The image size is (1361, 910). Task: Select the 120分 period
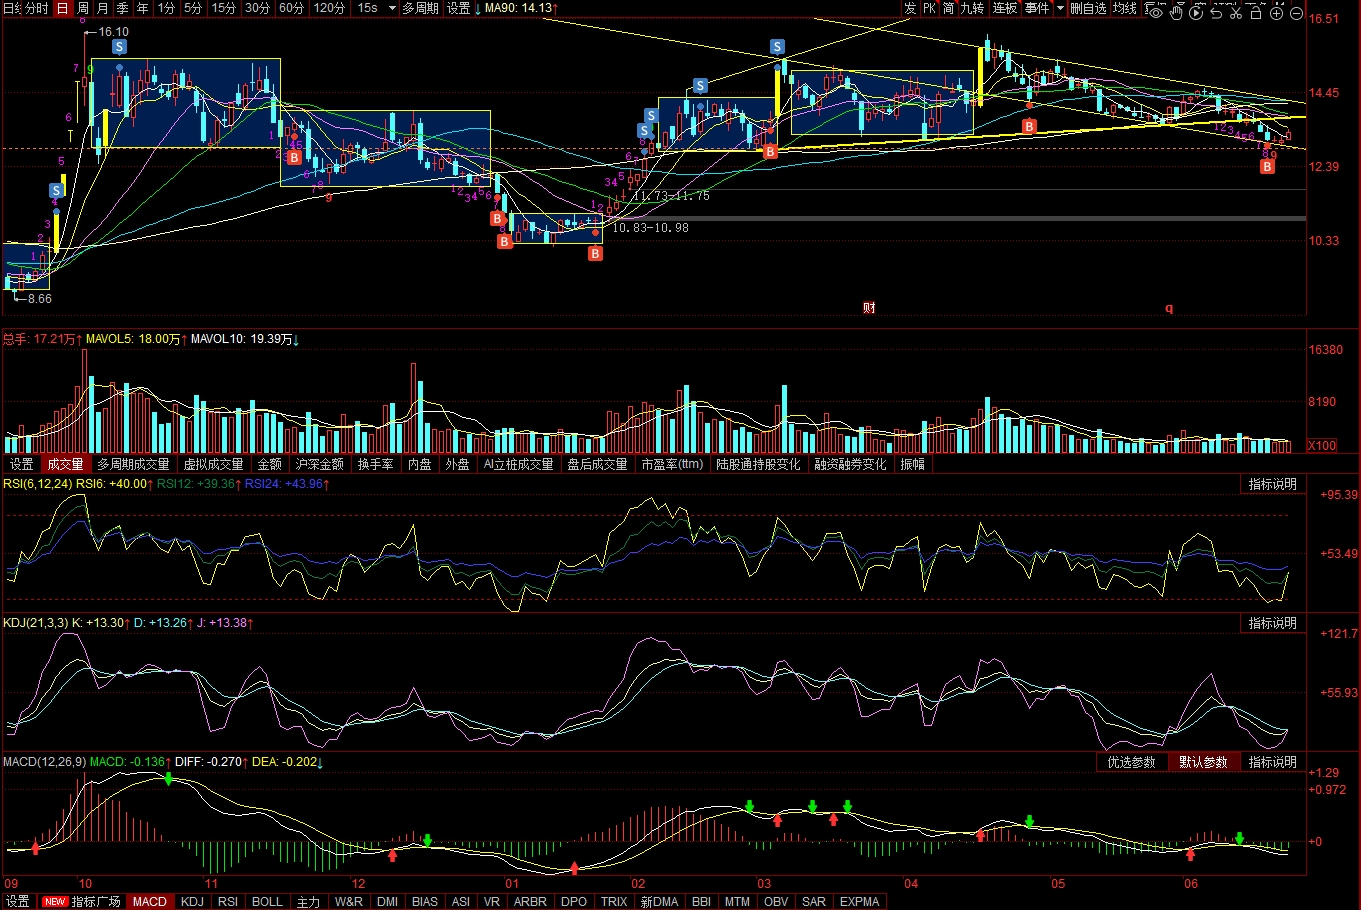(x=329, y=8)
